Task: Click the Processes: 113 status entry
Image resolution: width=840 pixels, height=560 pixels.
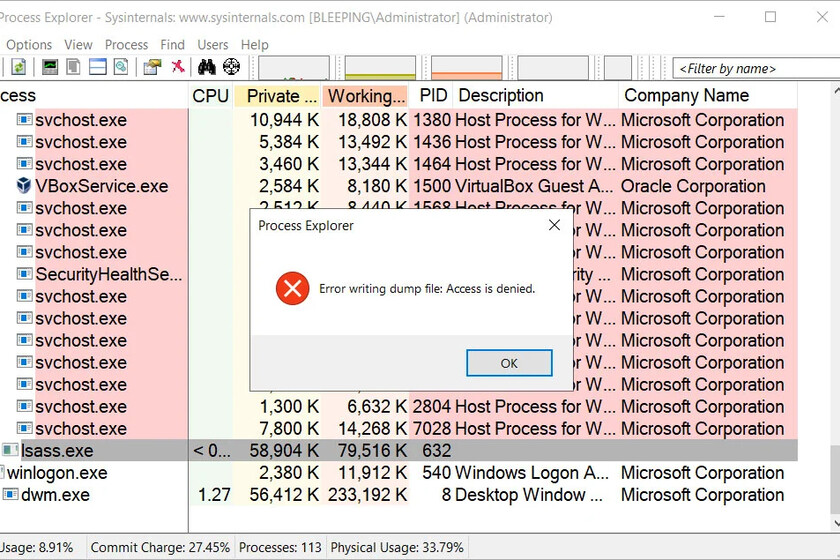Action: pyautogui.click(x=280, y=547)
